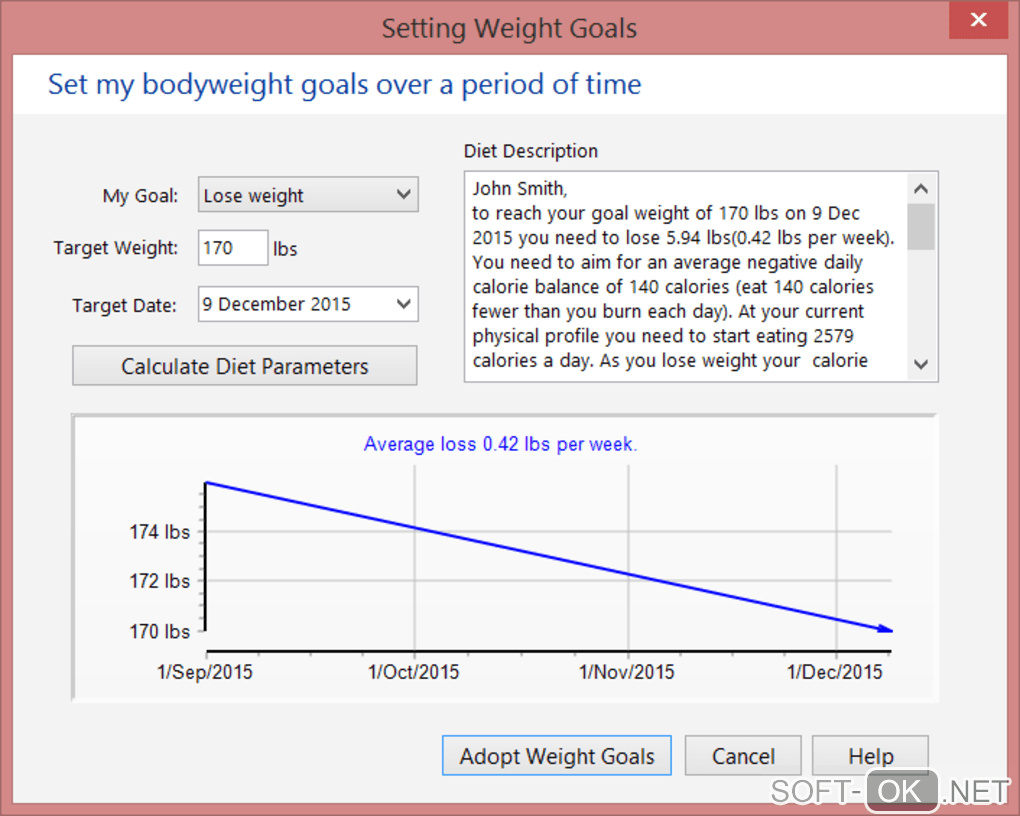The width and height of the screenshot is (1020, 816).
Task: Click the 170 lbs axis label
Action: pos(160,631)
